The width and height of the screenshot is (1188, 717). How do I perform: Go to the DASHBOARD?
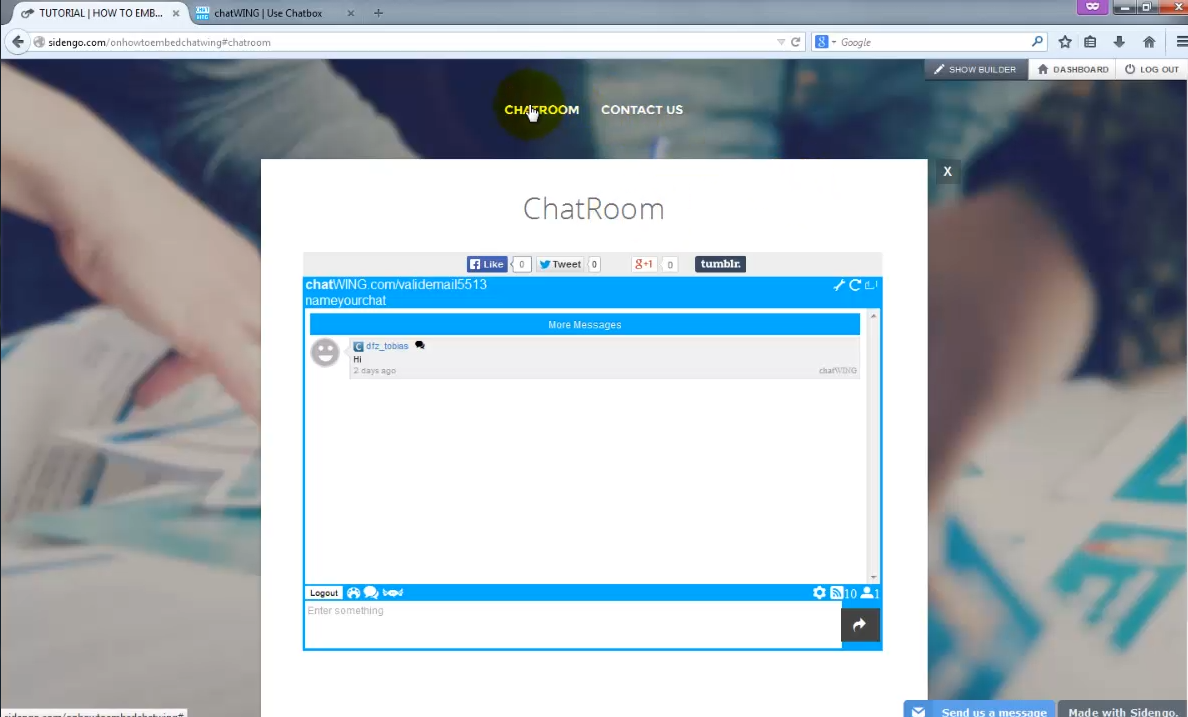coord(1072,69)
